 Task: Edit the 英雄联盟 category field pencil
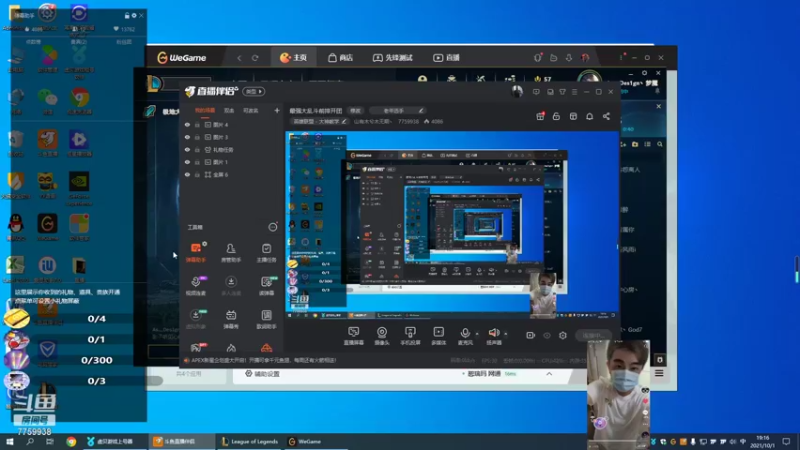click(x=344, y=121)
